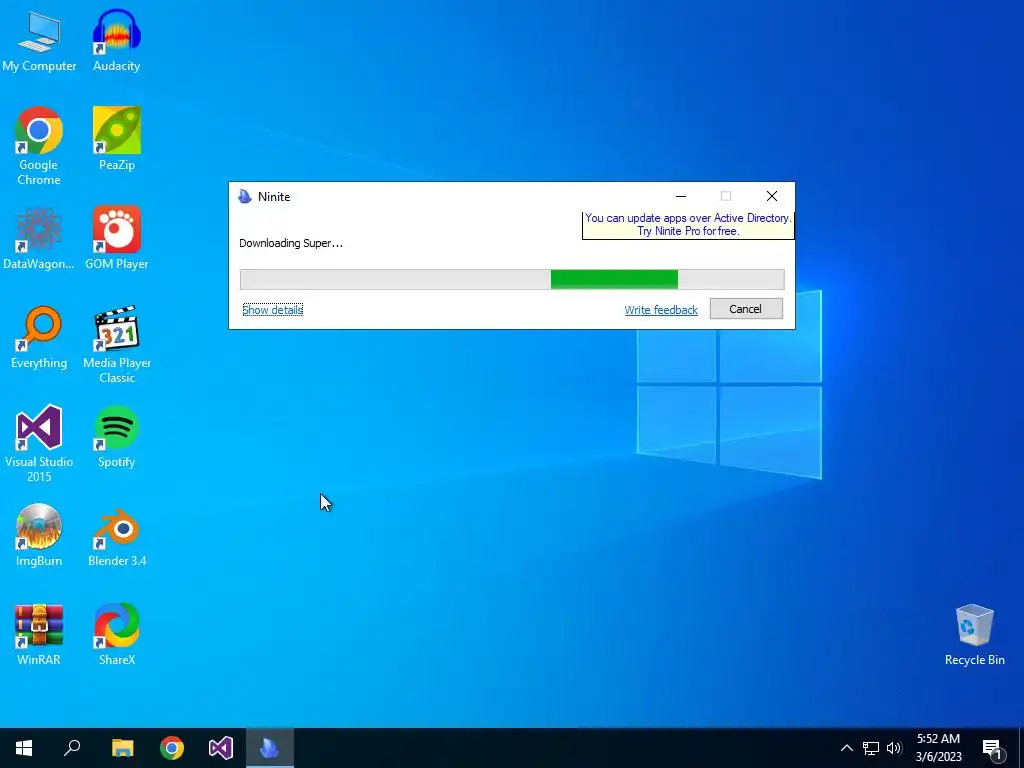This screenshot has height=768, width=1024.
Task: Click the Ninite download progress bar
Action: click(x=512, y=280)
